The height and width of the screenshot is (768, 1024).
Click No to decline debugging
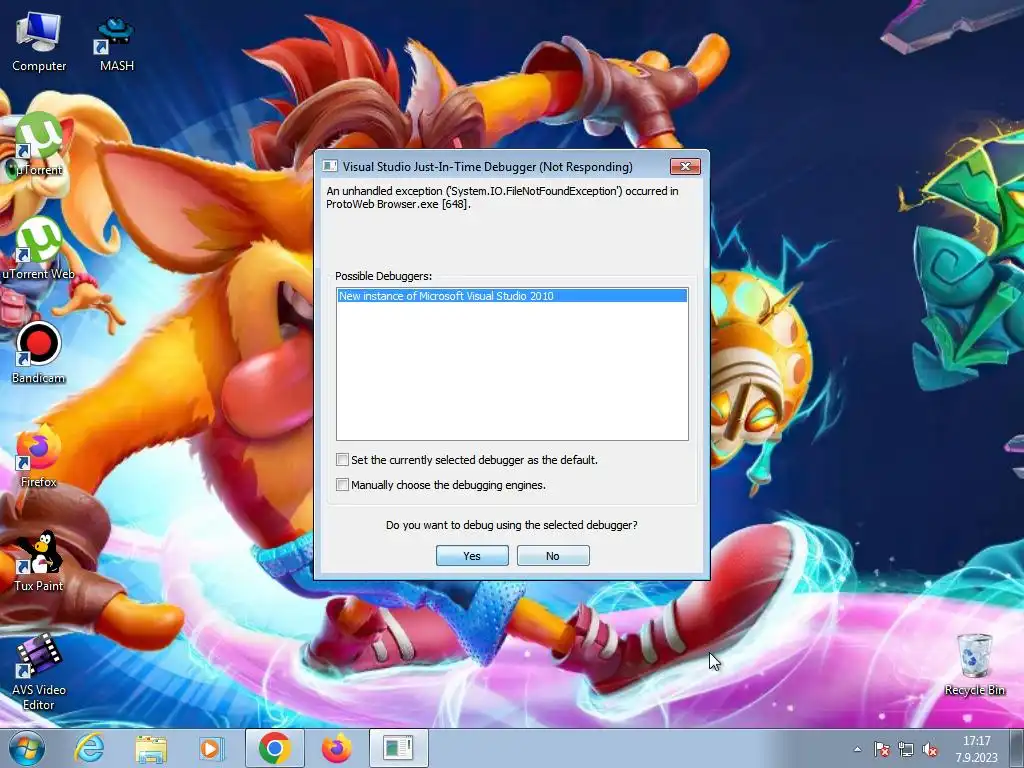pos(553,556)
